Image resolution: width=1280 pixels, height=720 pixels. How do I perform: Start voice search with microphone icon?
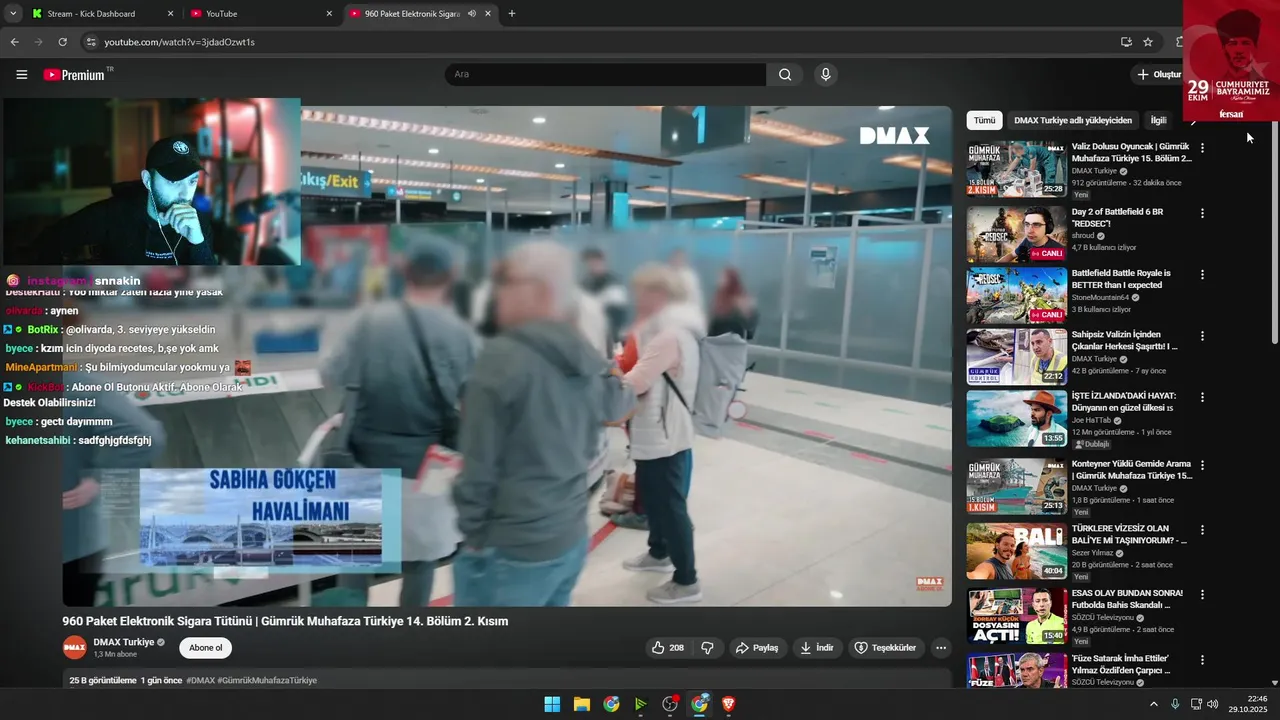coord(825,75)
